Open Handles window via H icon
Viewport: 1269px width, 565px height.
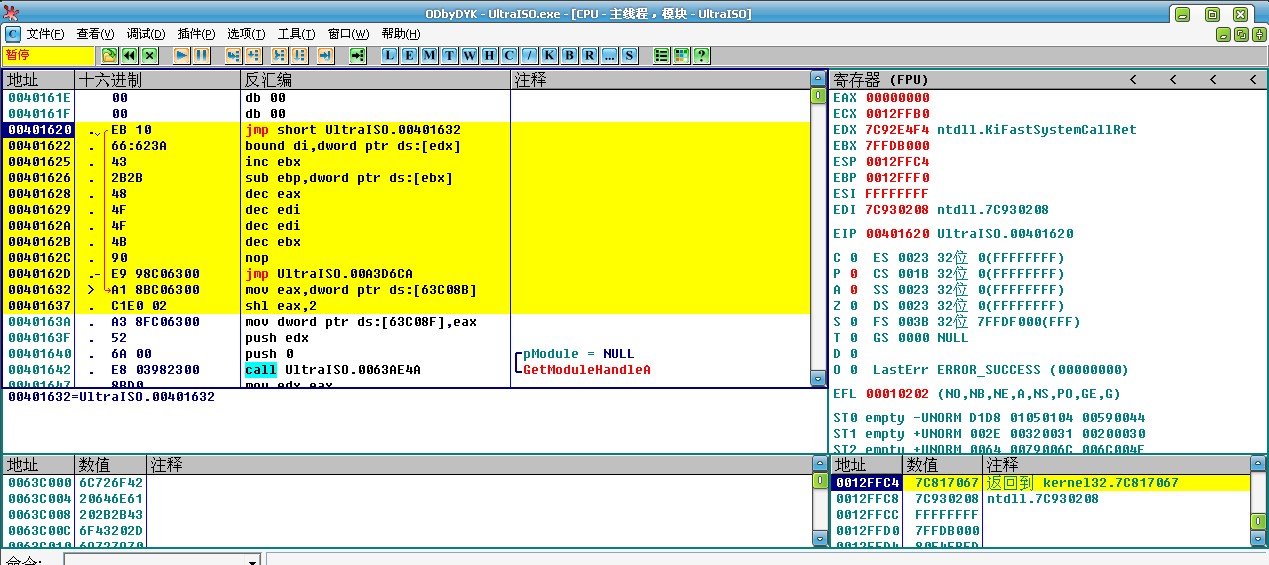(x=489, y=55)
